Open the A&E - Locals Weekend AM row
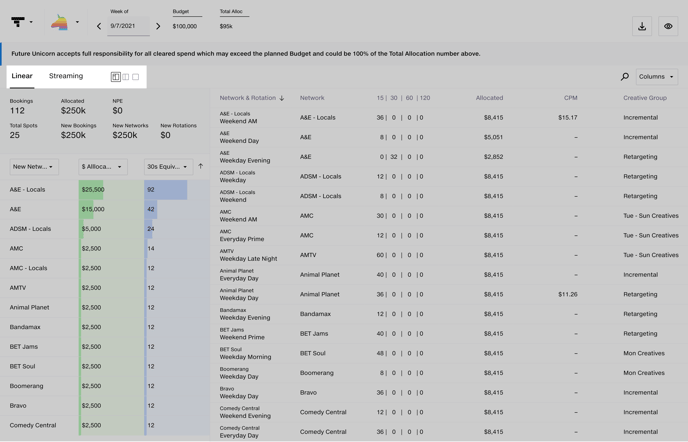The image size is (688, 442). (449, 118)
